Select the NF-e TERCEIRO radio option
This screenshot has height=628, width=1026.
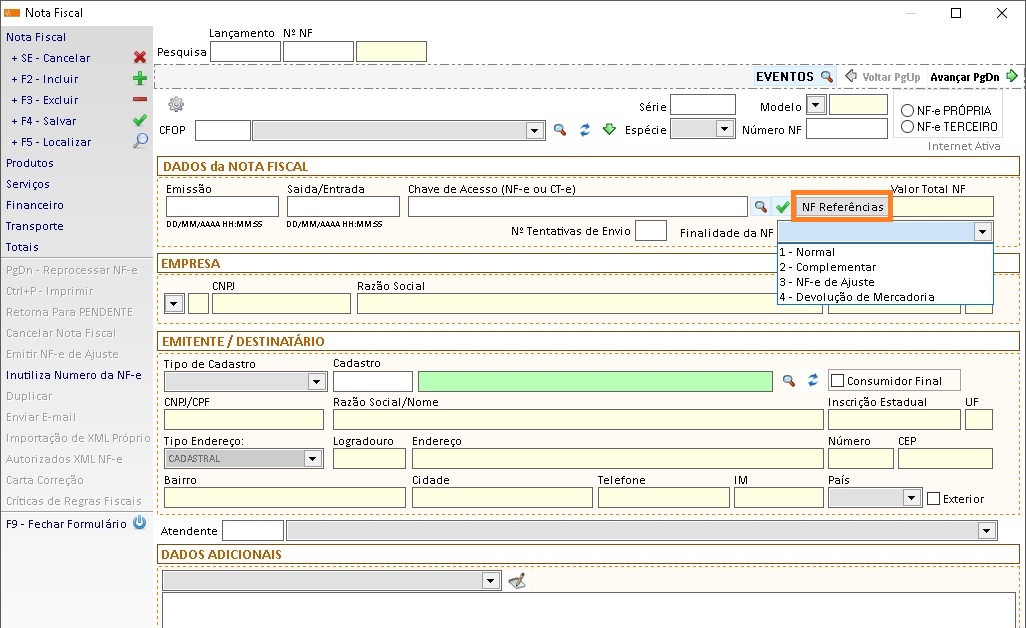[x=908, y=127]
